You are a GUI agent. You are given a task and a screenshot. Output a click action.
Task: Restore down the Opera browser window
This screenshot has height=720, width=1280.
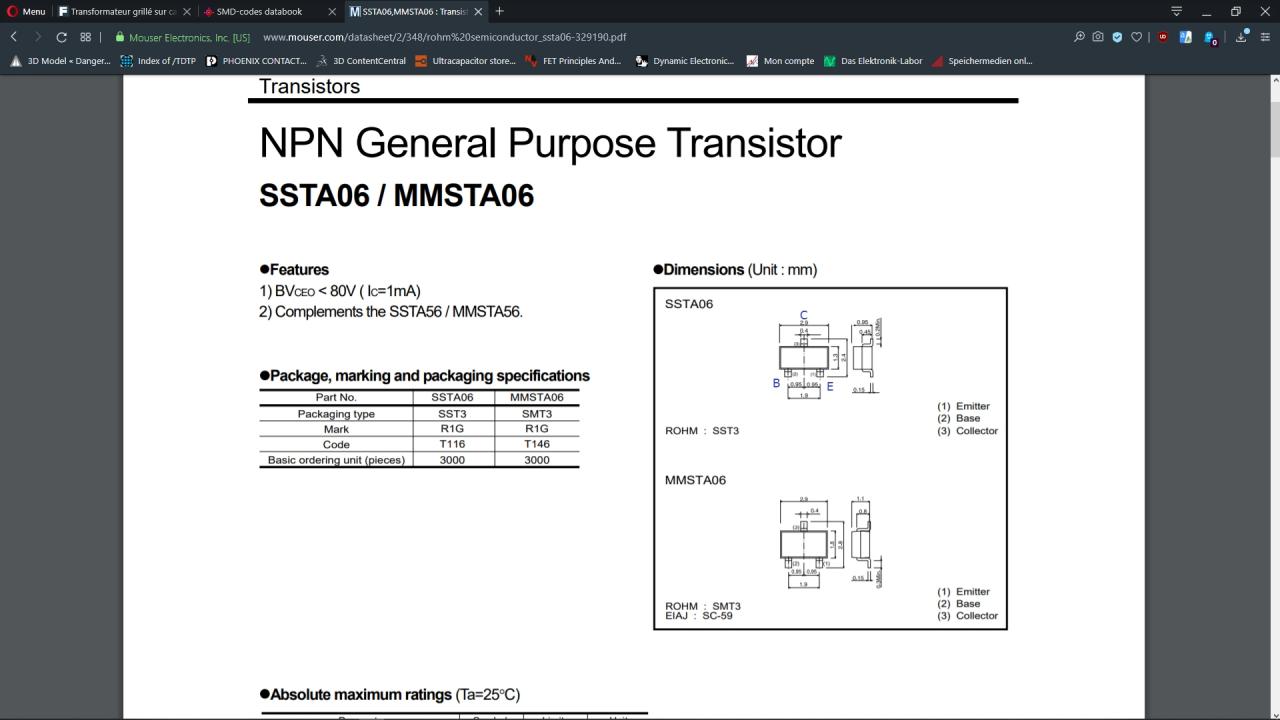[x=1236, y=11]
